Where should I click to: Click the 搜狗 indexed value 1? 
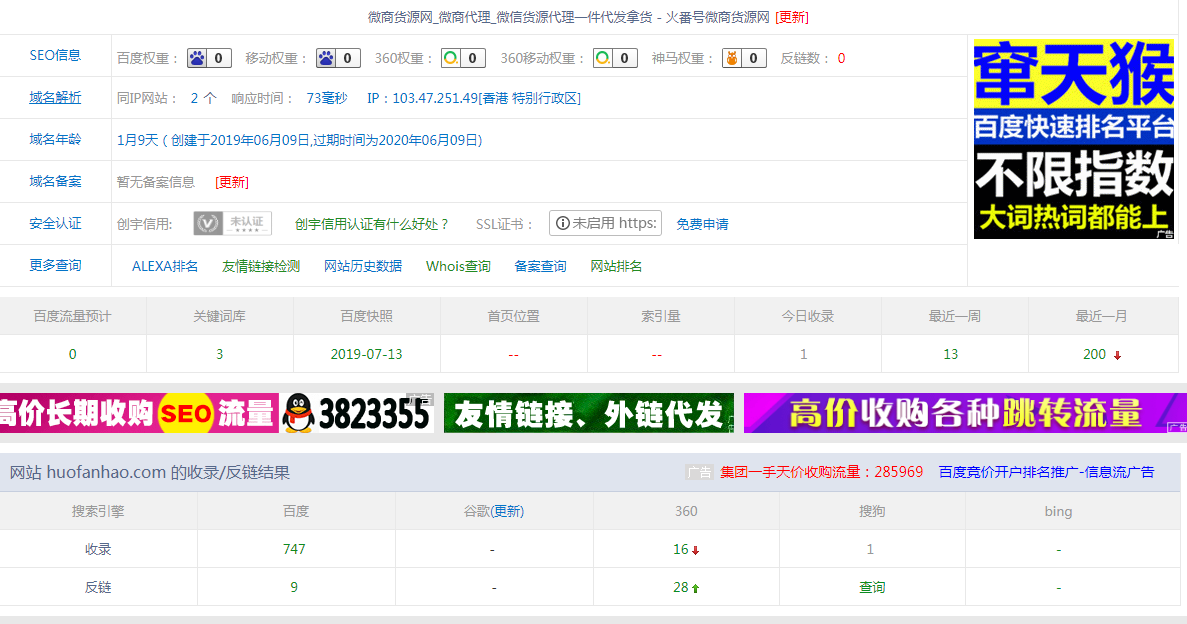tap(870, 549)
